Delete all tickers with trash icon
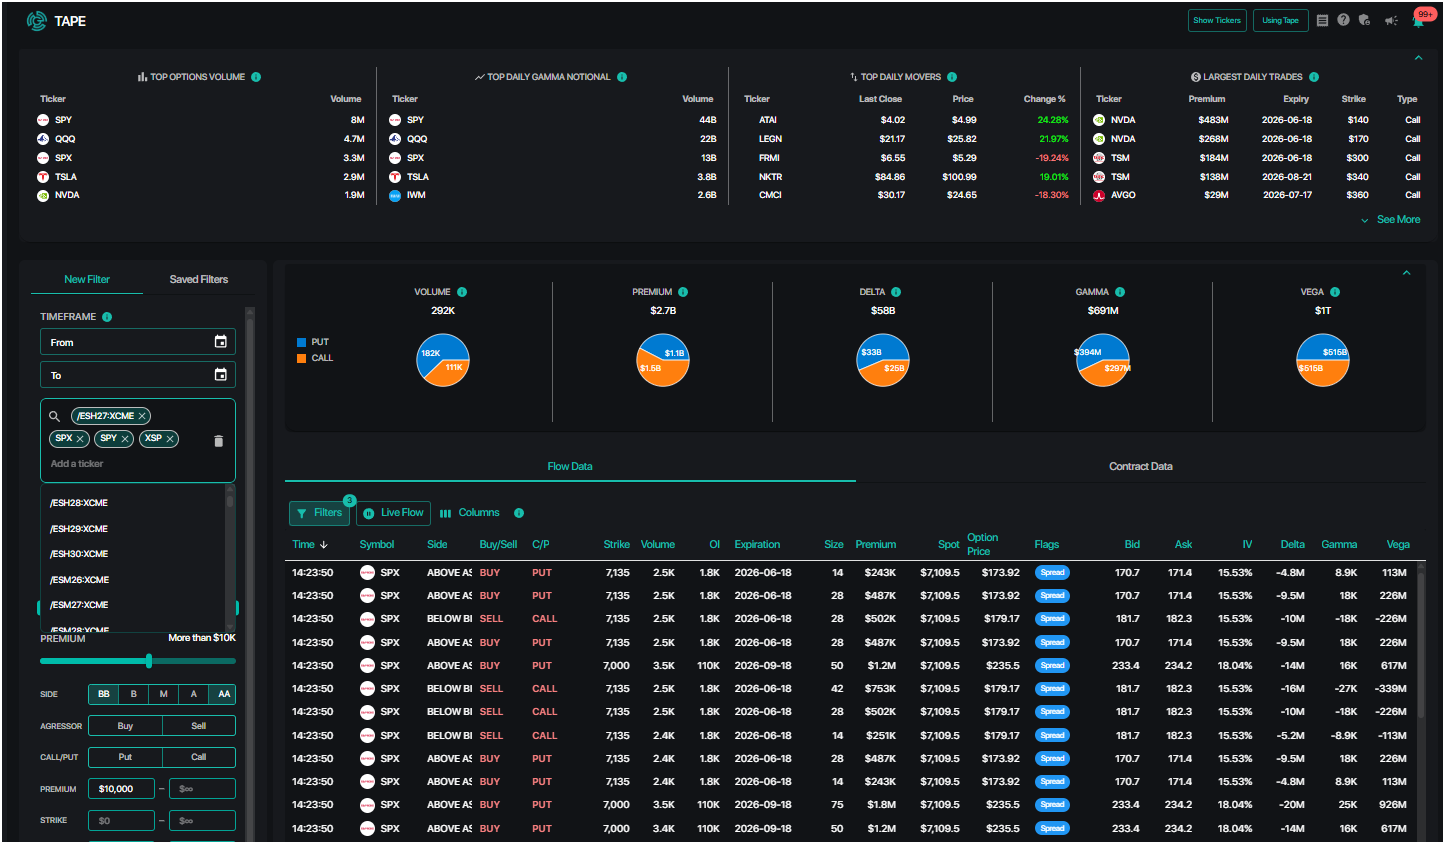 pyautogui.click(x=219, y=441)
